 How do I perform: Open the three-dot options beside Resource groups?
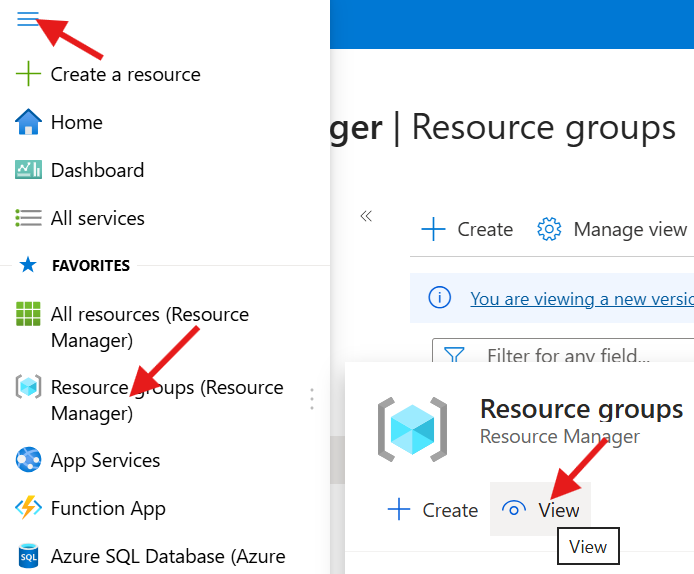(312, 399)
